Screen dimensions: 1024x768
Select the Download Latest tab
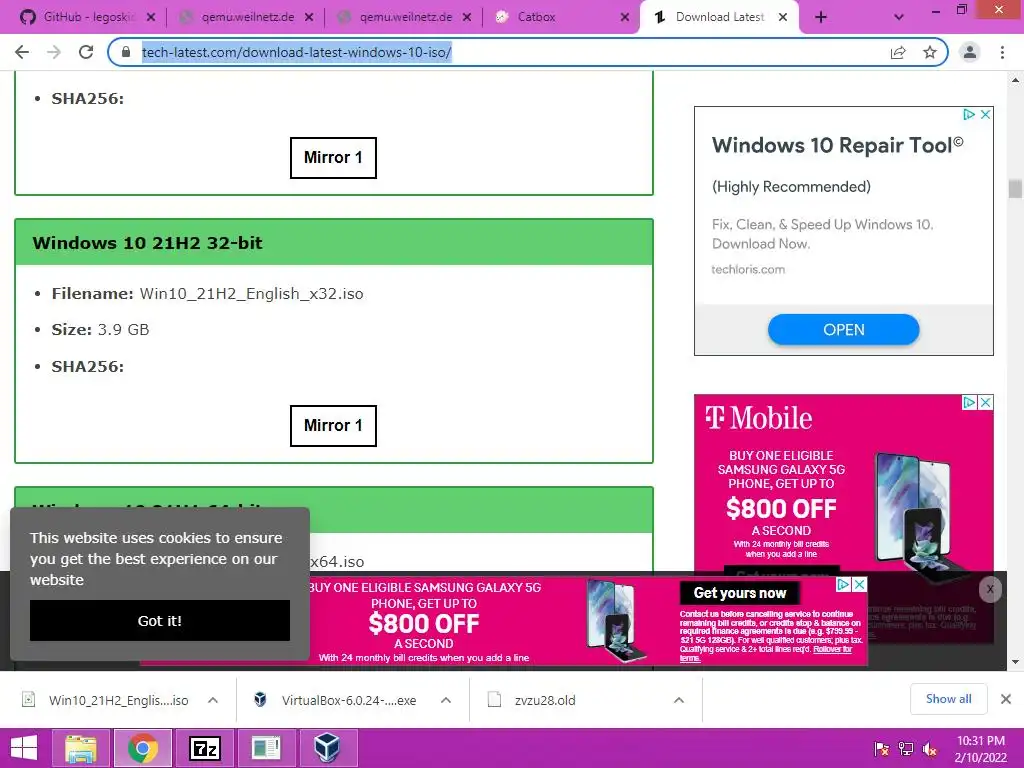(718, 17)
